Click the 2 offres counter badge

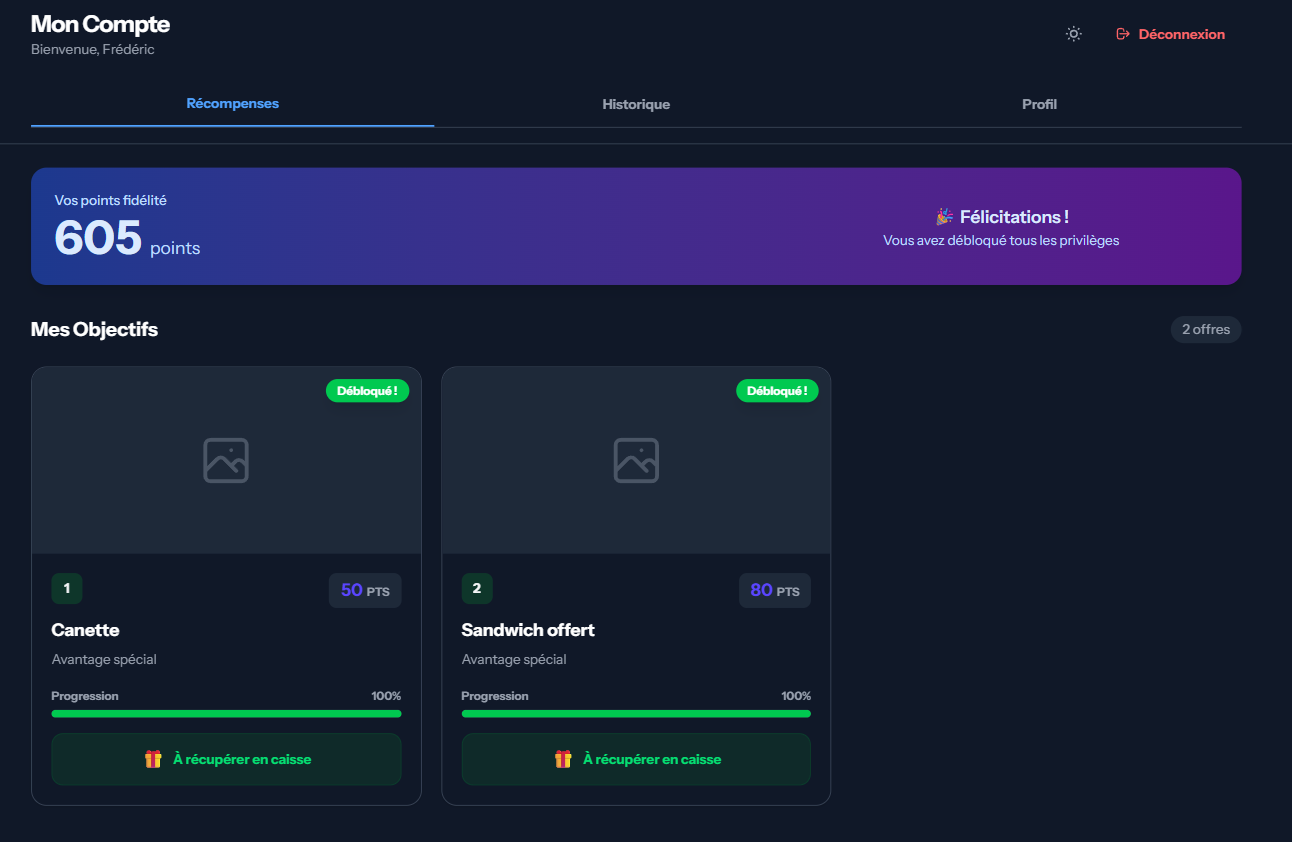[1206, 329]
